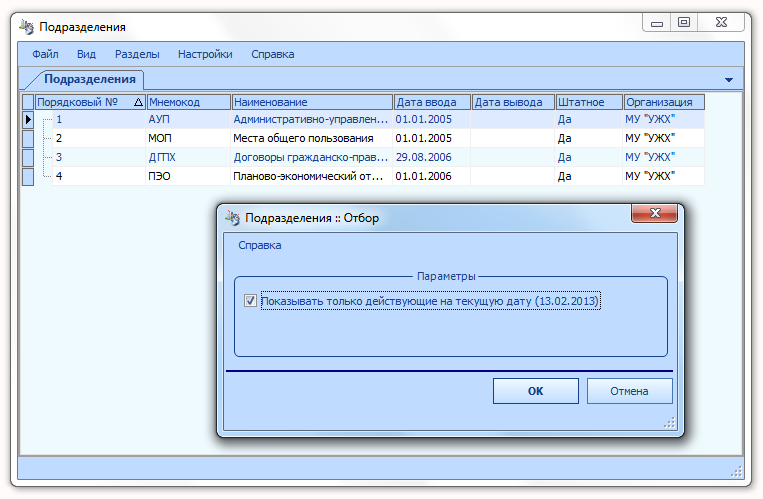Image resolution: width=763 pixels, height=499 pixels.
Task: Open the Настройки menu
Action: pos(205,54)
